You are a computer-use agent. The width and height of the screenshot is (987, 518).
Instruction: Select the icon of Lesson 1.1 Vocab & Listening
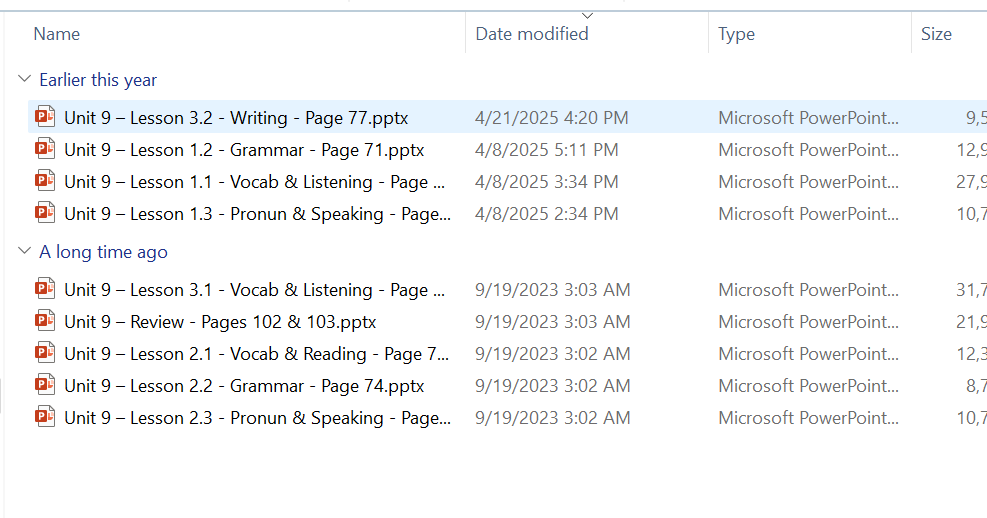[x=45, y=181]
